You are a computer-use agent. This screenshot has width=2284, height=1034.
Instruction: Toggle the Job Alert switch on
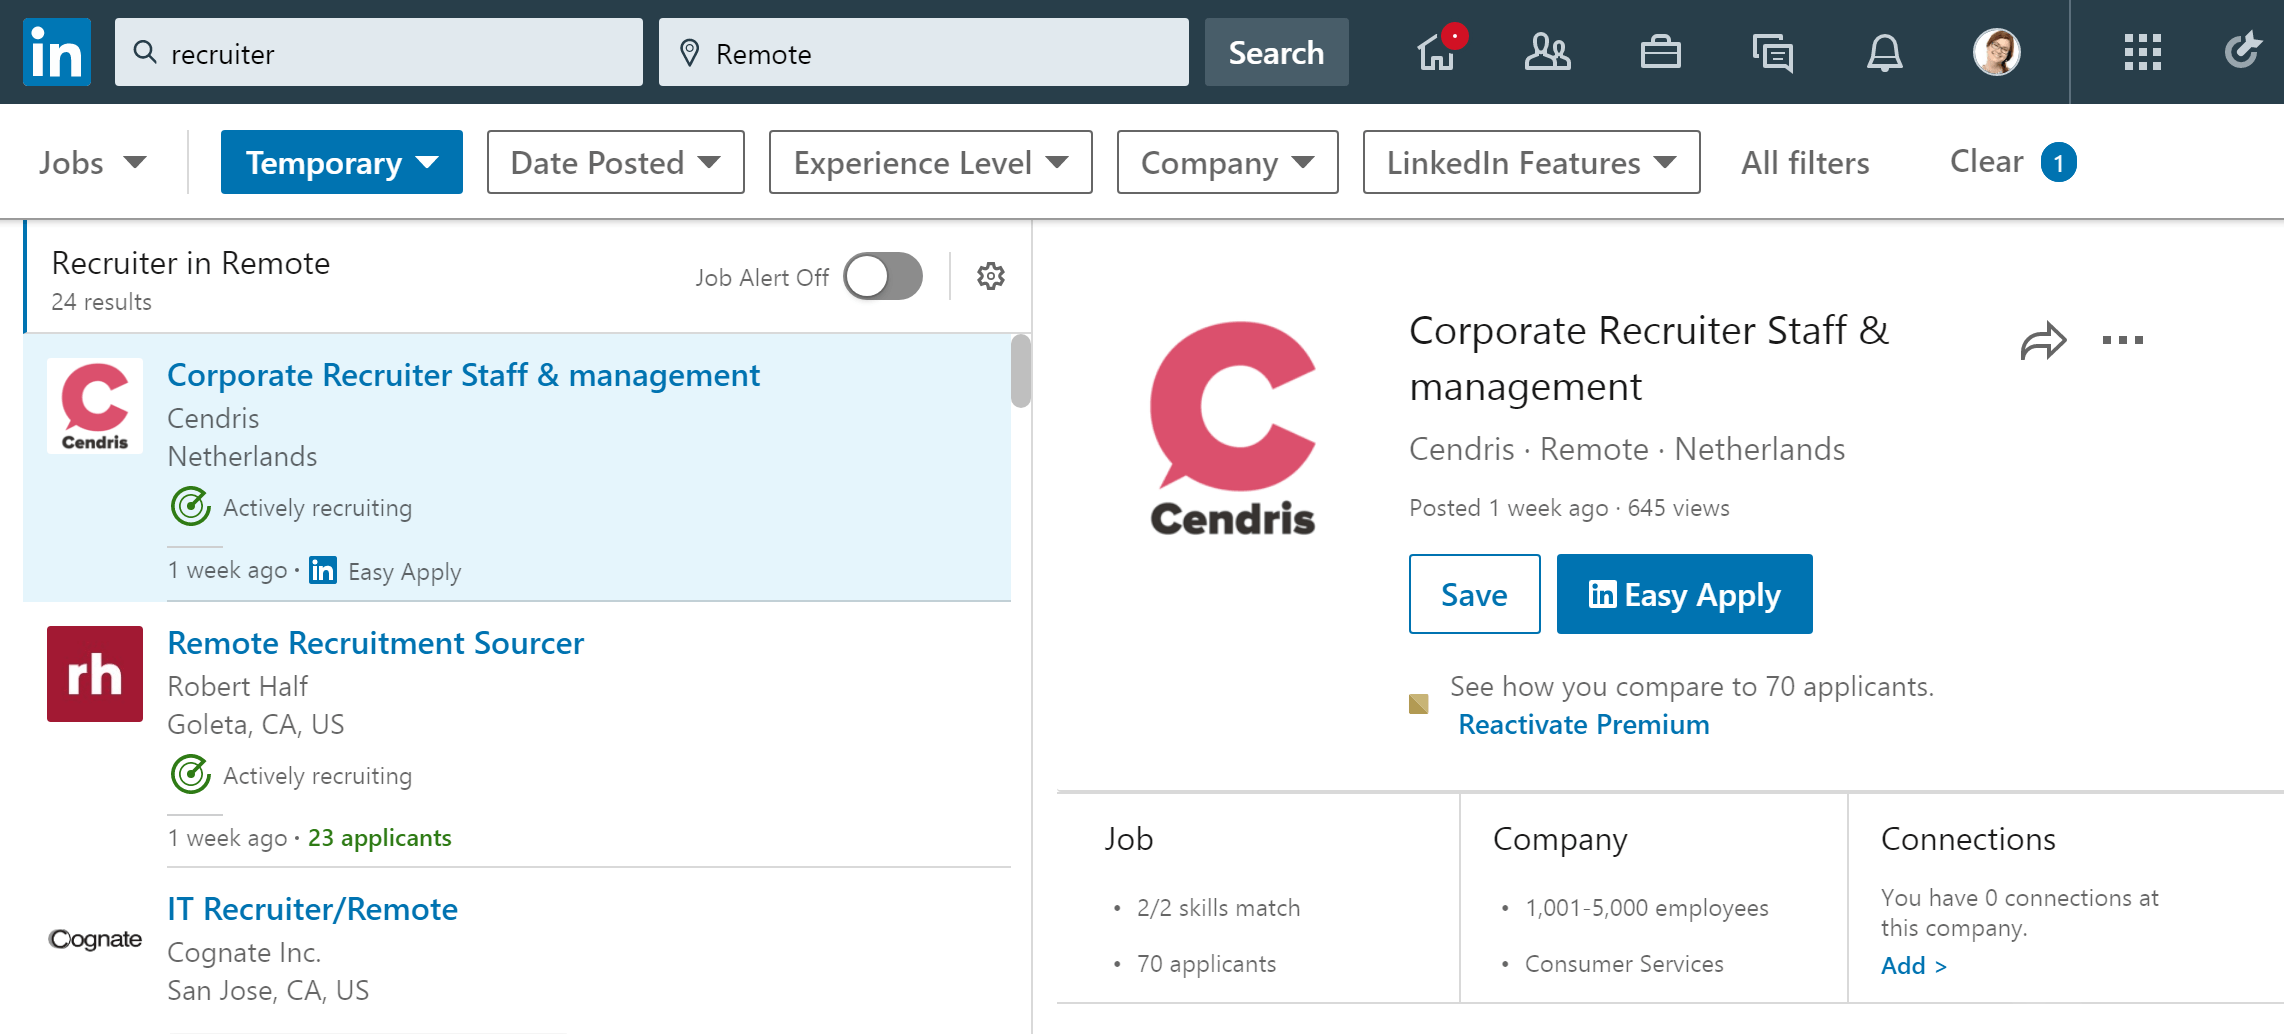click(882, 276)
